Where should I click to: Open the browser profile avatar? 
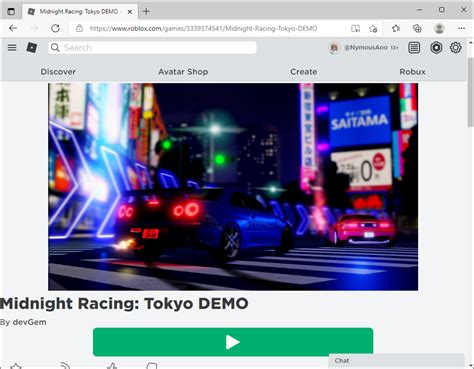(439, 28)
